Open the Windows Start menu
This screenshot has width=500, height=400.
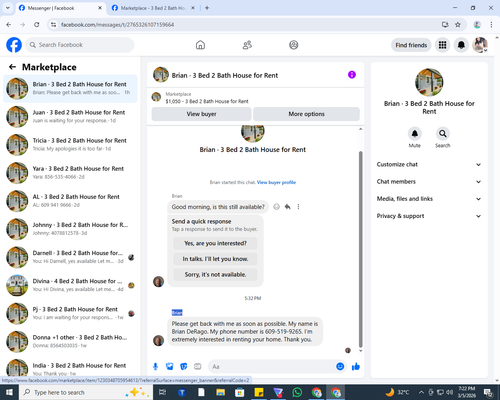point(9,392)
